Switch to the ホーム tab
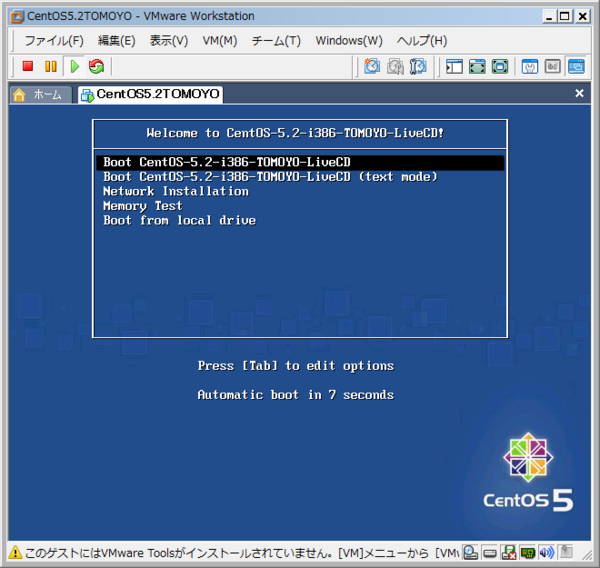Image resolution: width=600 pixels, height=568 pixels. point(41,95)
